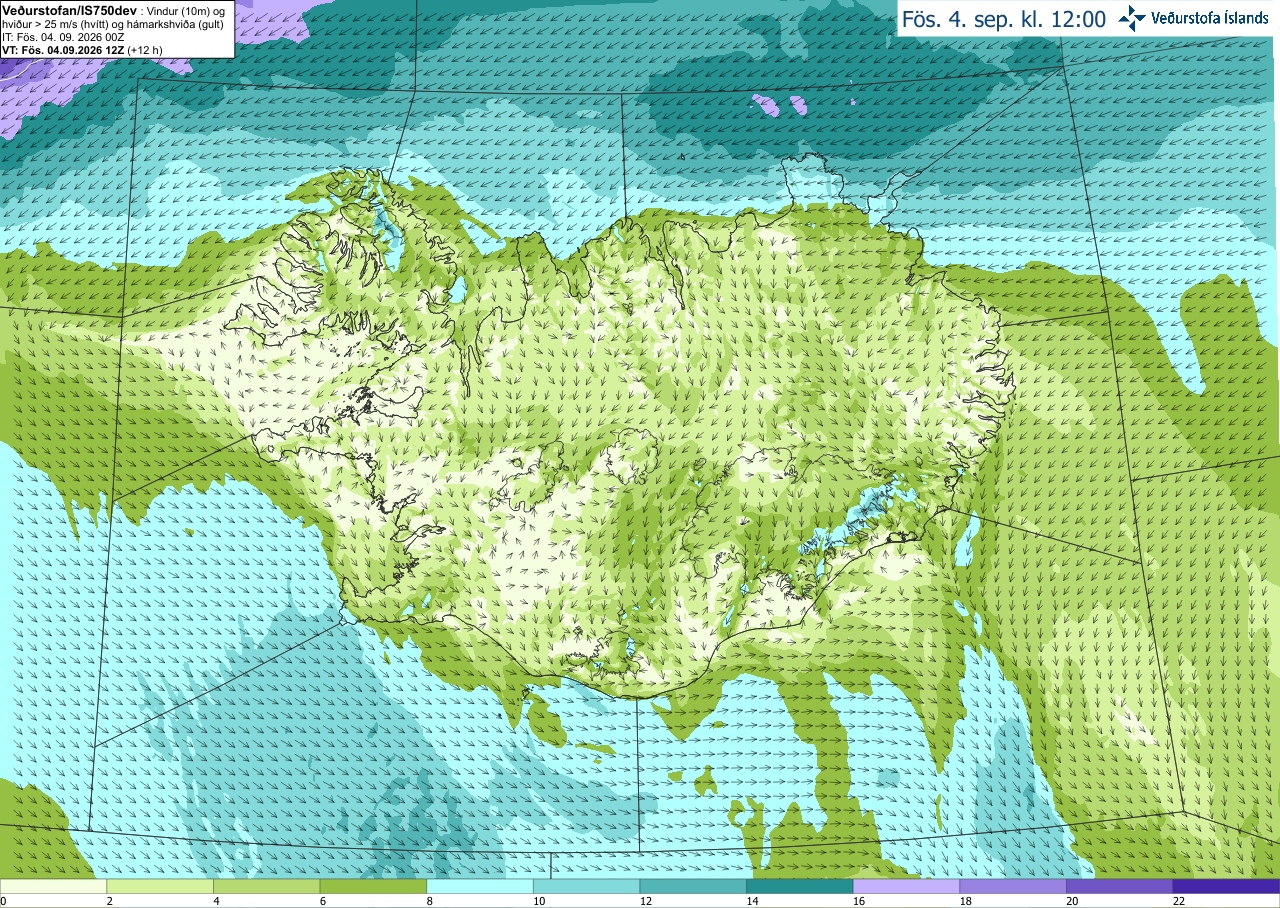Pick the violet 20–22 m/s legend swatch
Viewport: 1280px width, 908px height.
[1119, 886]
